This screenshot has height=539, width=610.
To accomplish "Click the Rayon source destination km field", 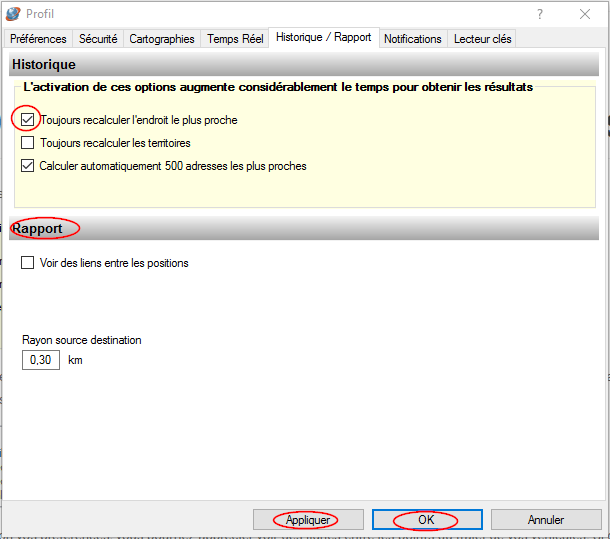I will [41, 360].
